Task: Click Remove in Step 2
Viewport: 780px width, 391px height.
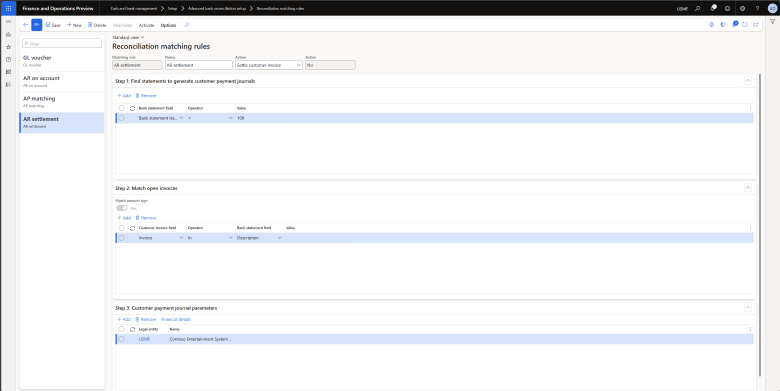Action: 146,218
